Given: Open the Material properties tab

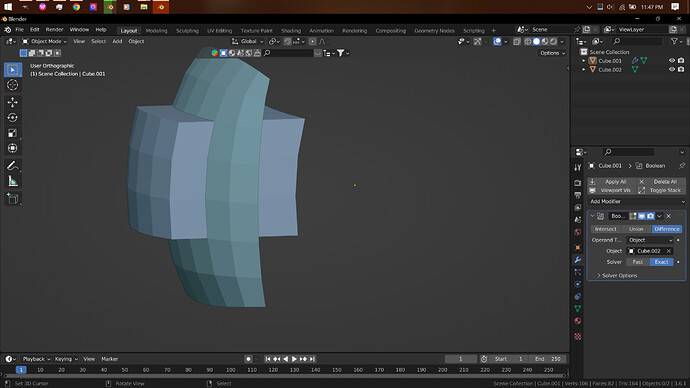Looking at the screenshot, I should tap(578, 321).
